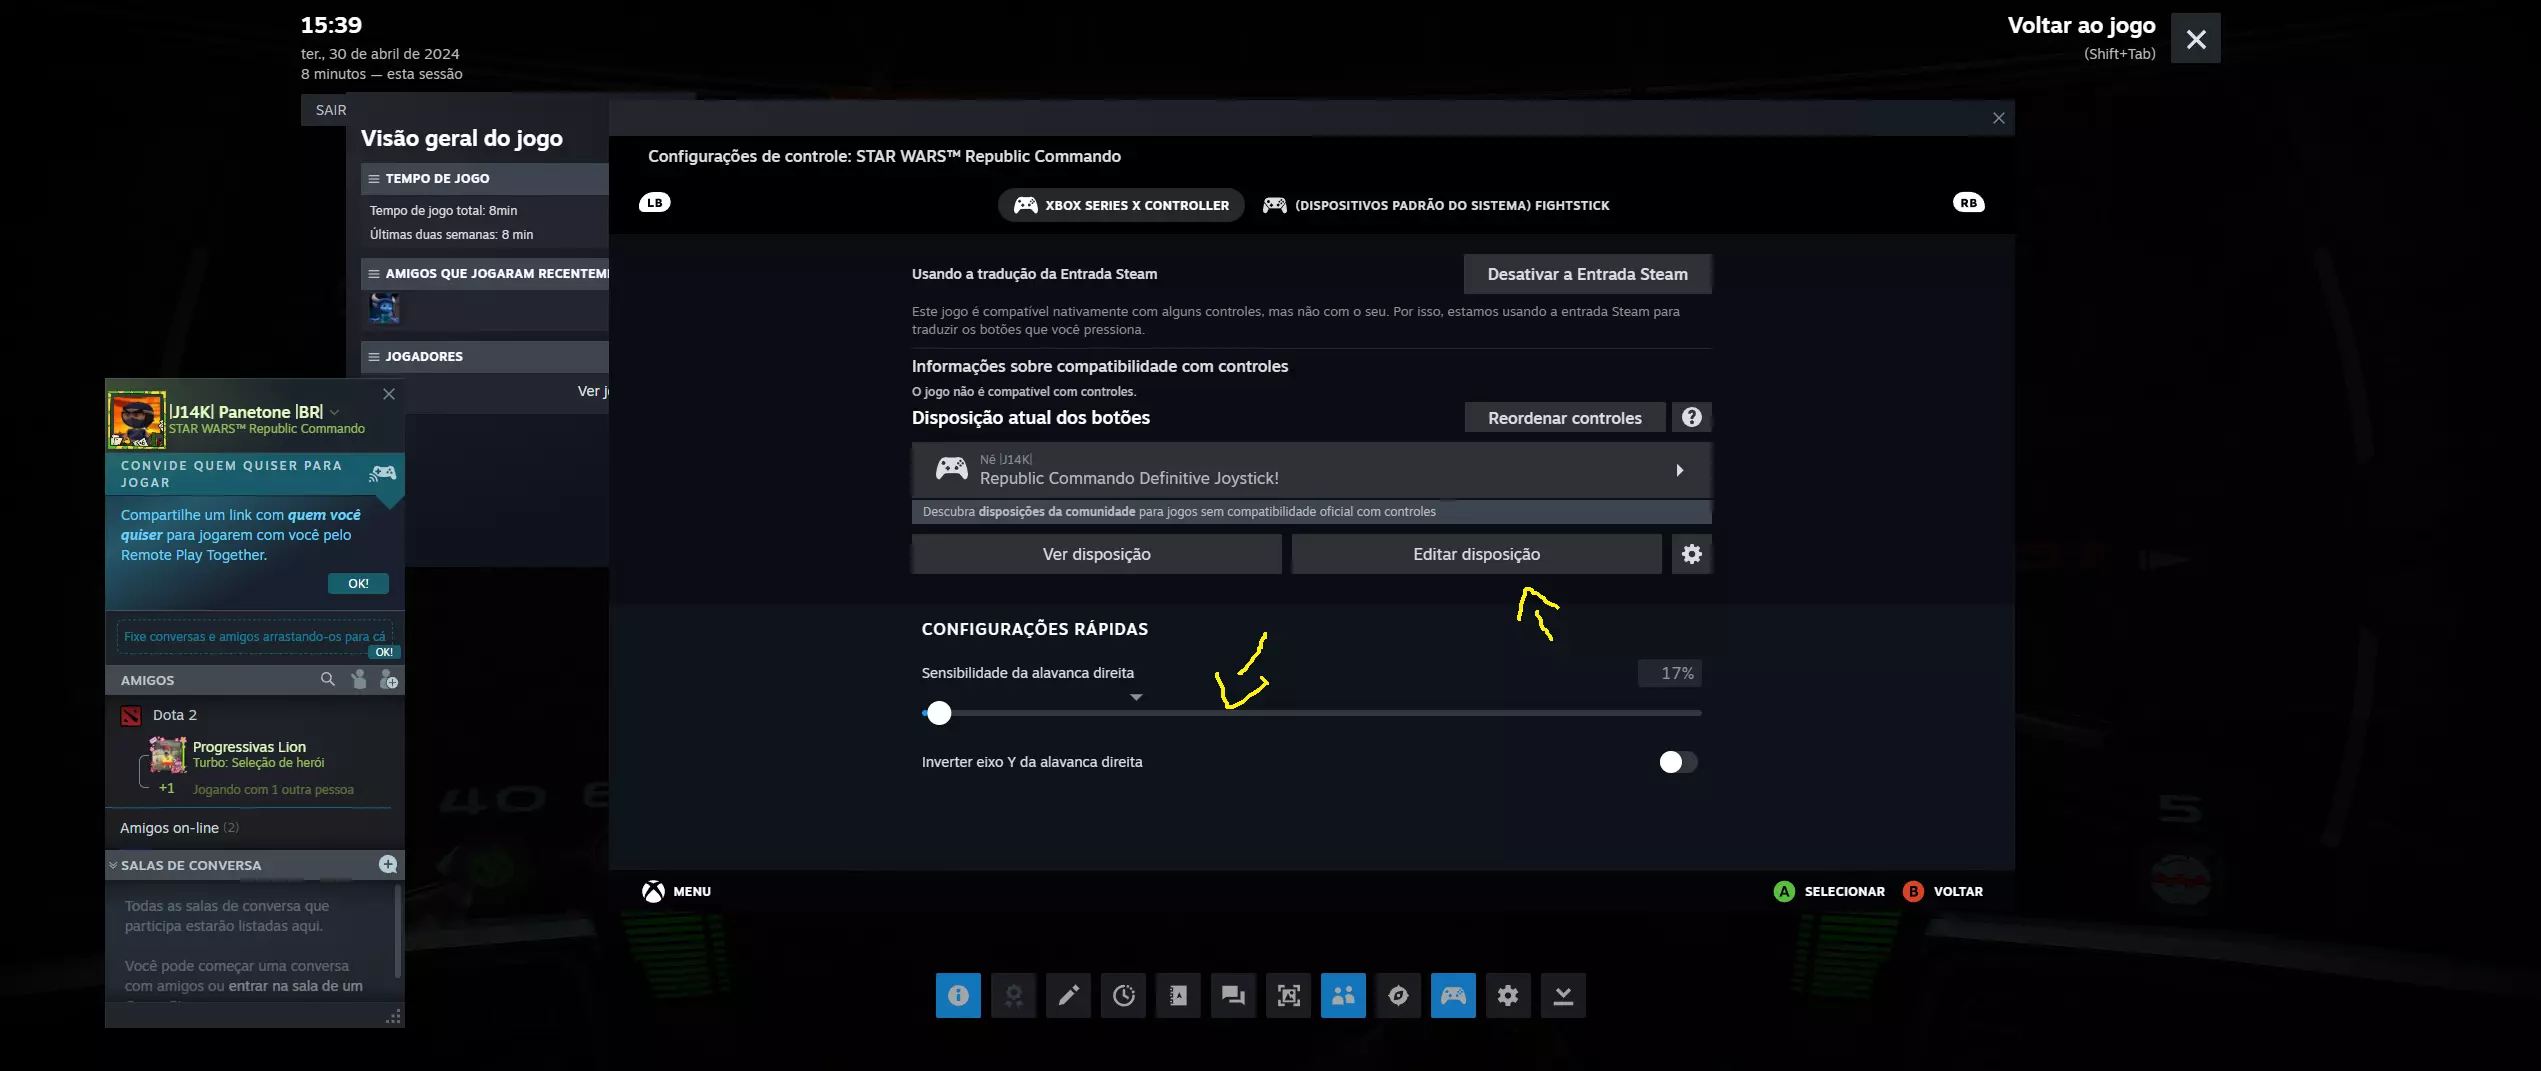
Task: Search friends with the magnifier icon
Action: [x=327, y=679]
